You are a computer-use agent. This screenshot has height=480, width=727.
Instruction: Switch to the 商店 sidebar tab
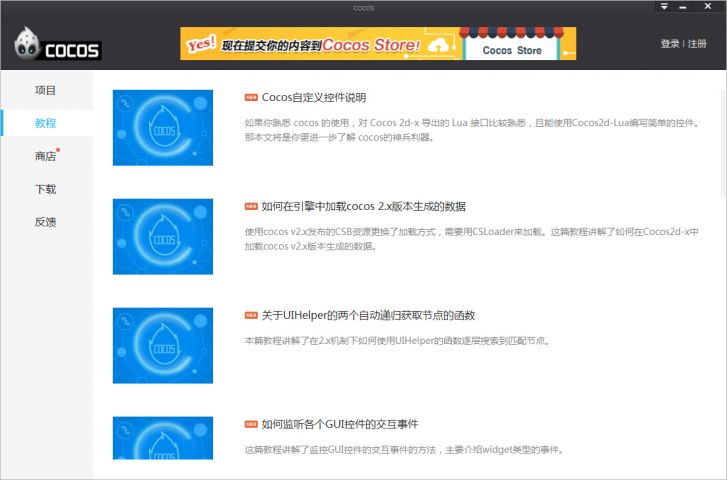pyautogui.click(x=46, y=156)
